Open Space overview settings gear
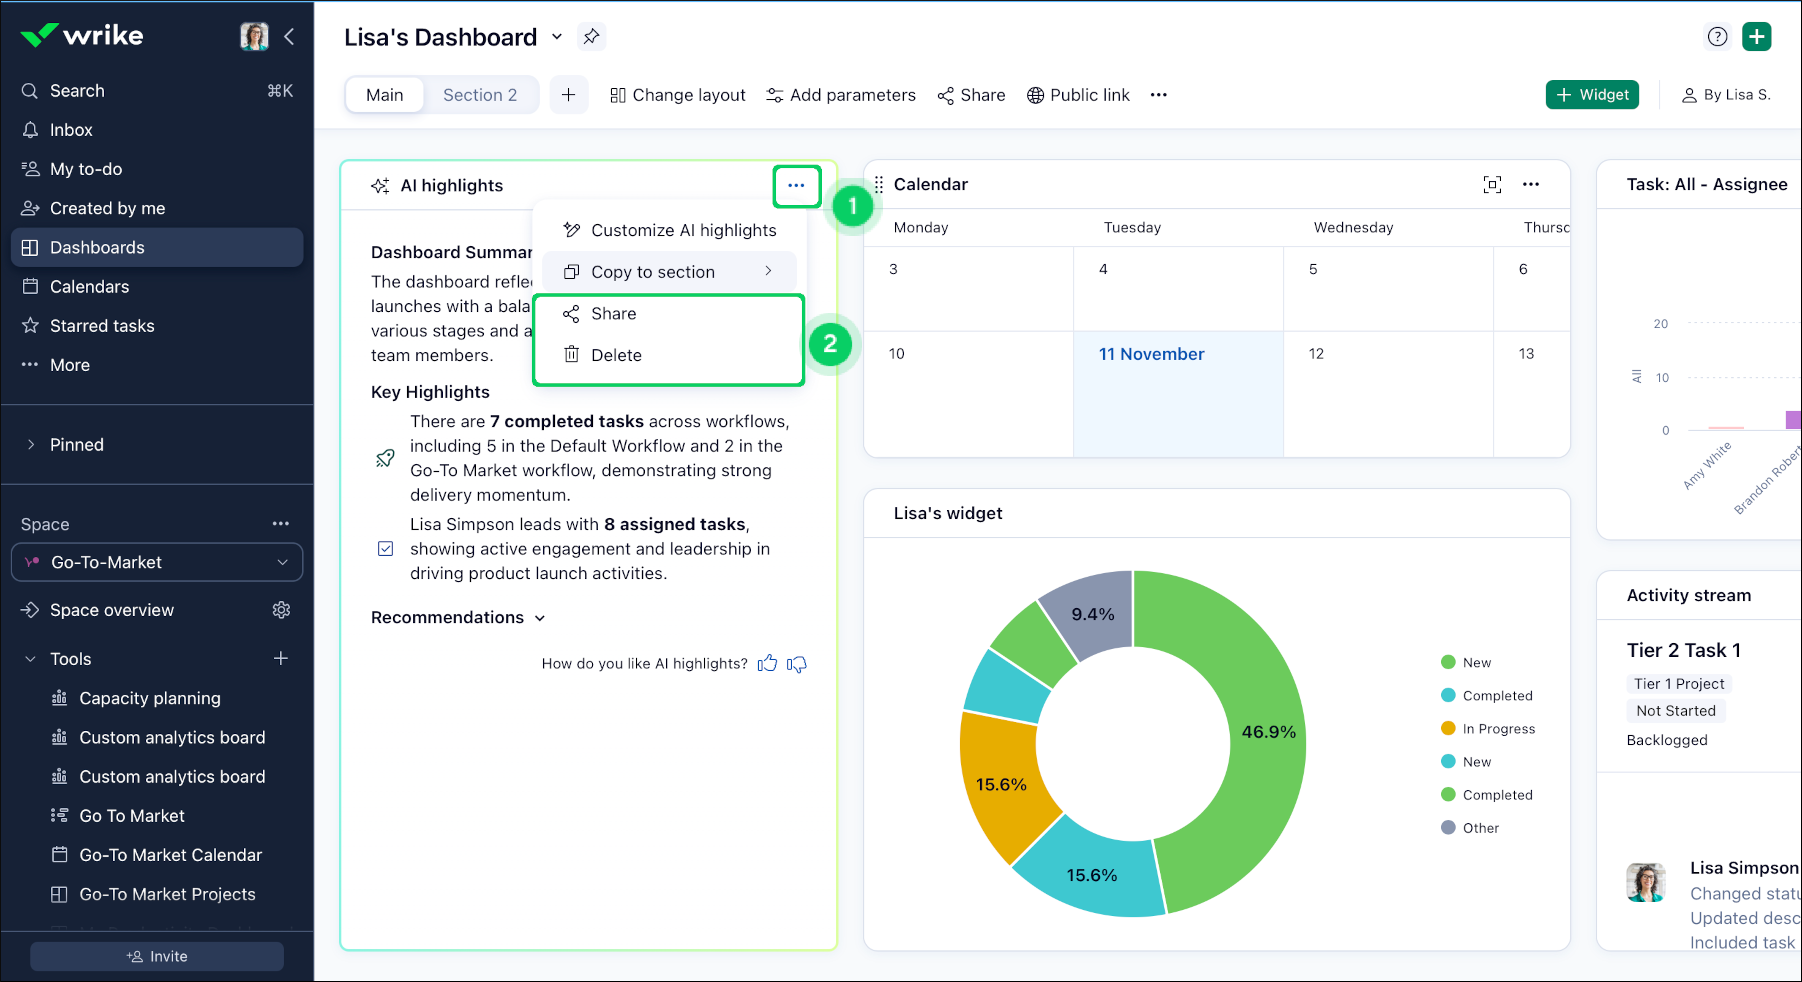Screen dimensions: 1802x982 tap(281, 610)
